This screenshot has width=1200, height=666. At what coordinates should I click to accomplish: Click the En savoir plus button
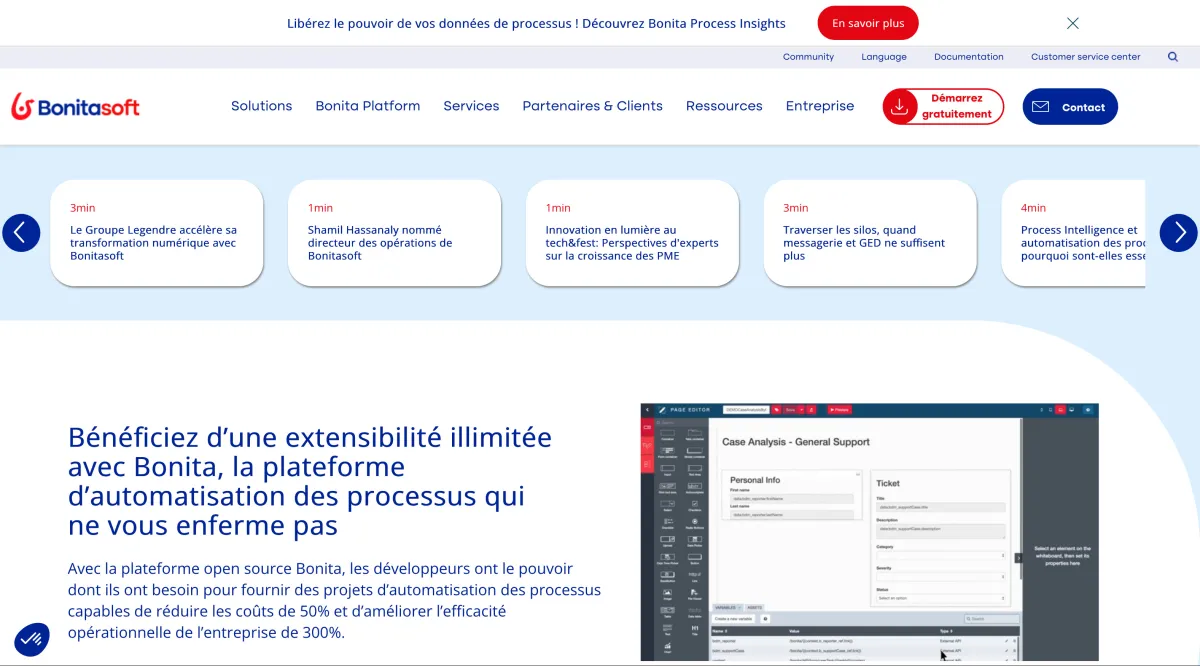[868, 23]
